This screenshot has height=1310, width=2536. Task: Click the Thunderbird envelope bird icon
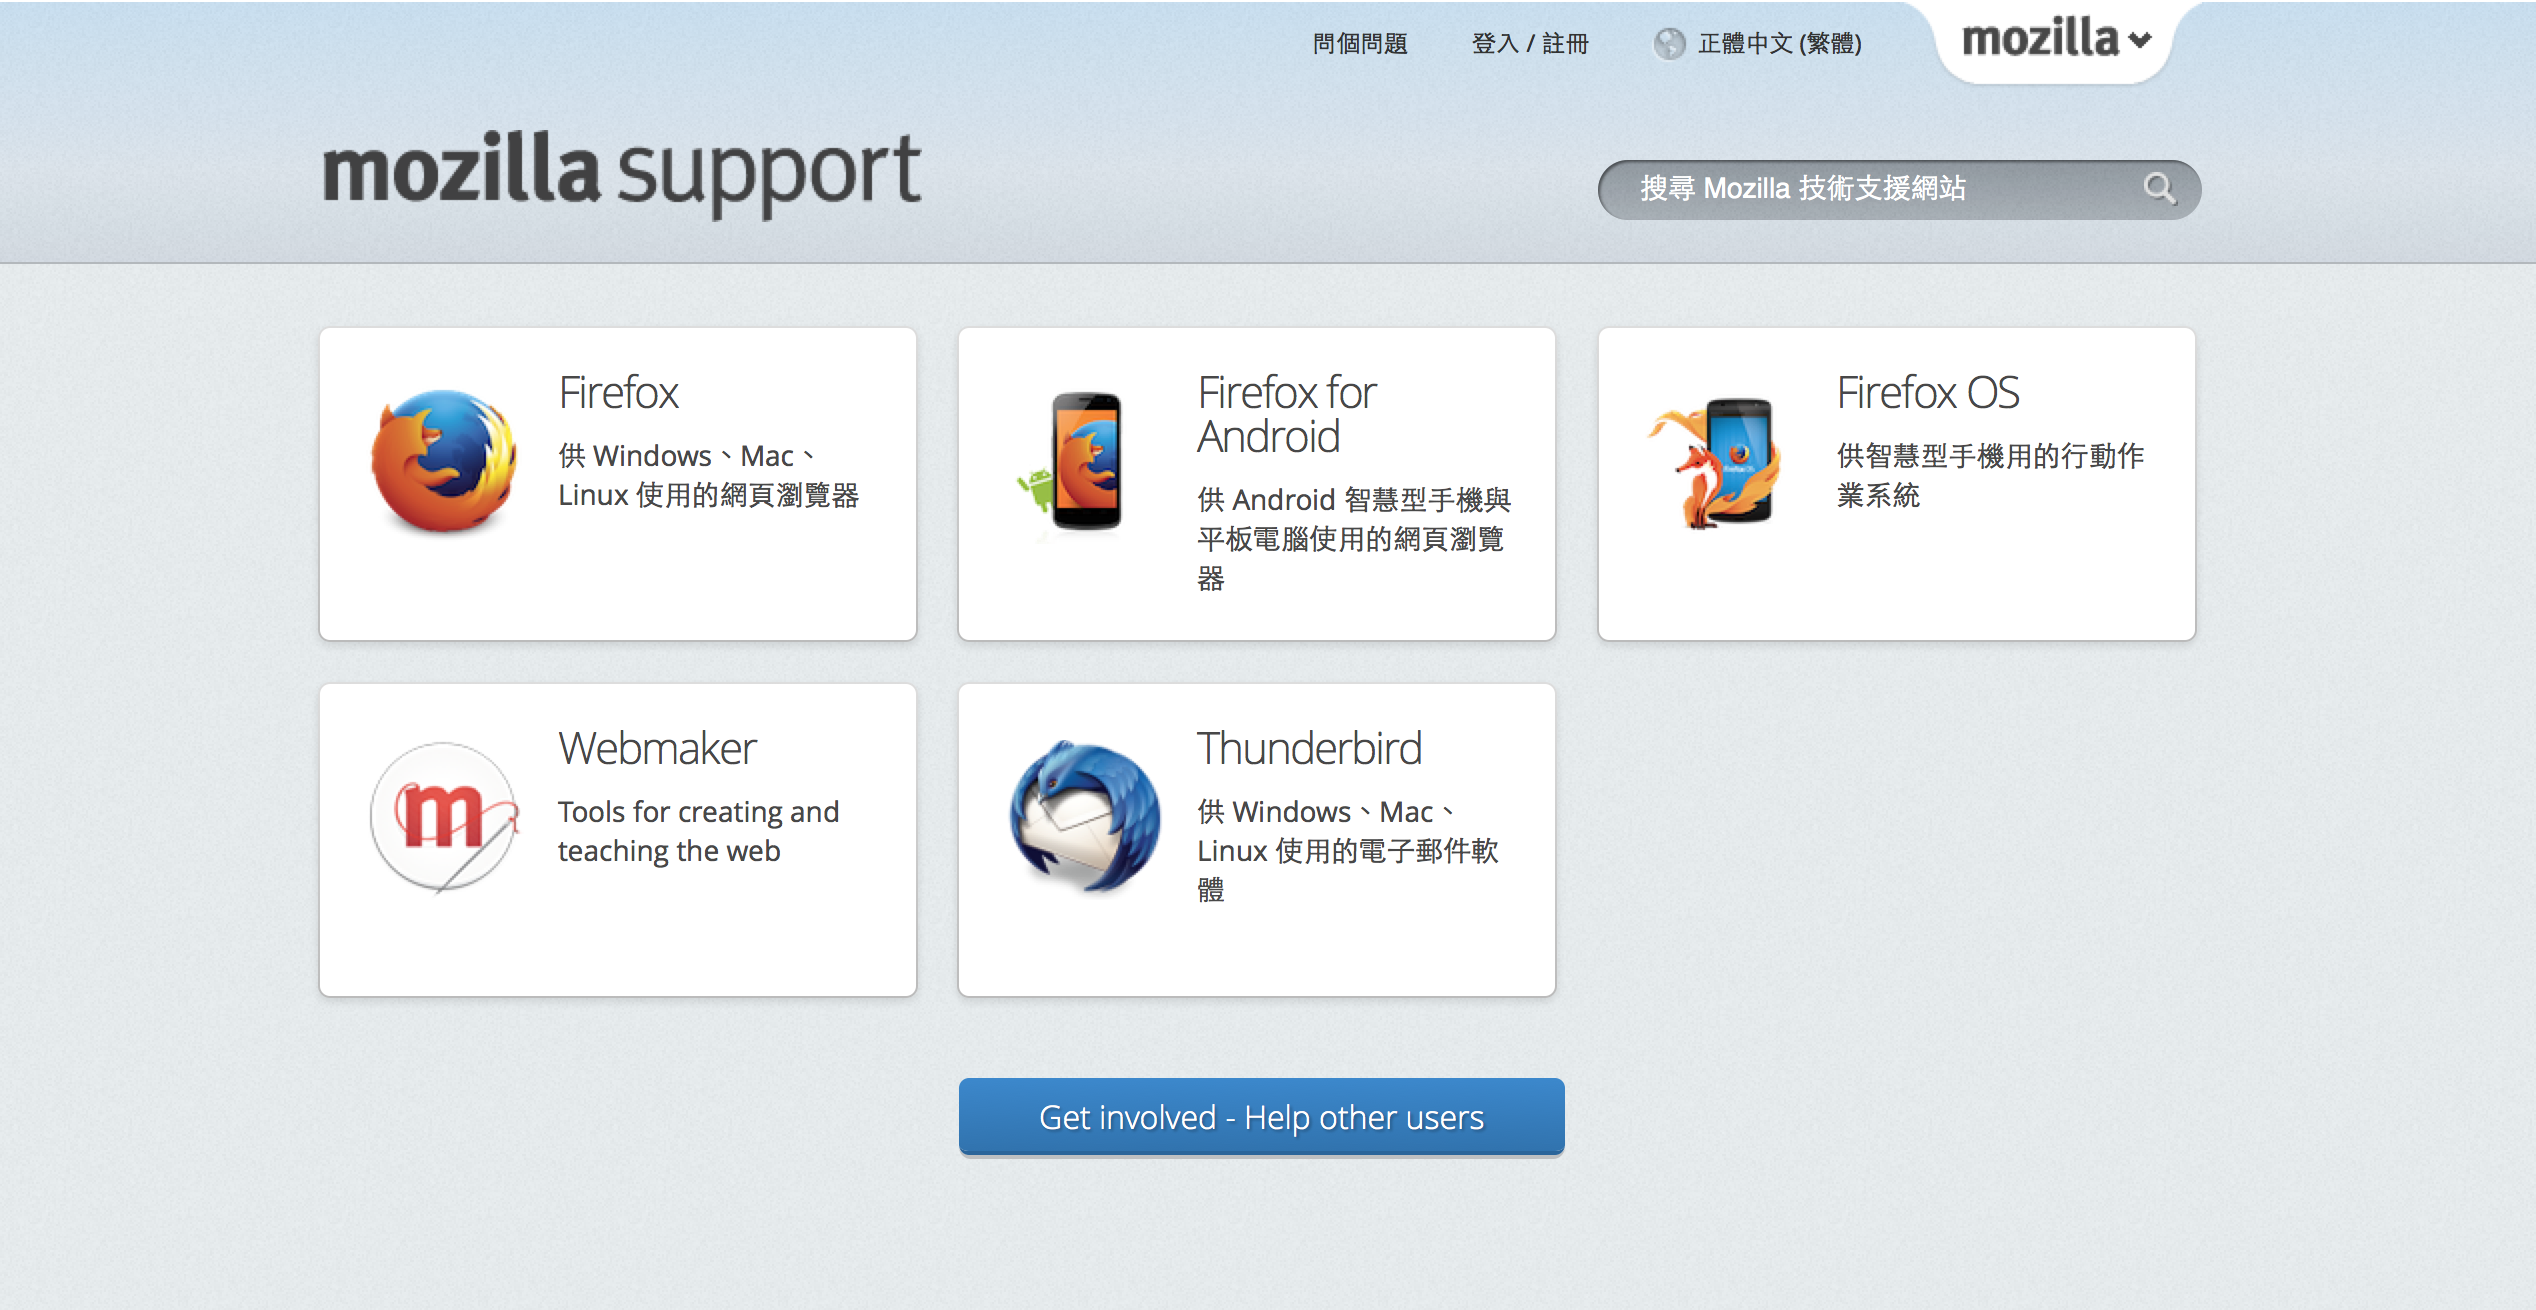click(1084, 817)
